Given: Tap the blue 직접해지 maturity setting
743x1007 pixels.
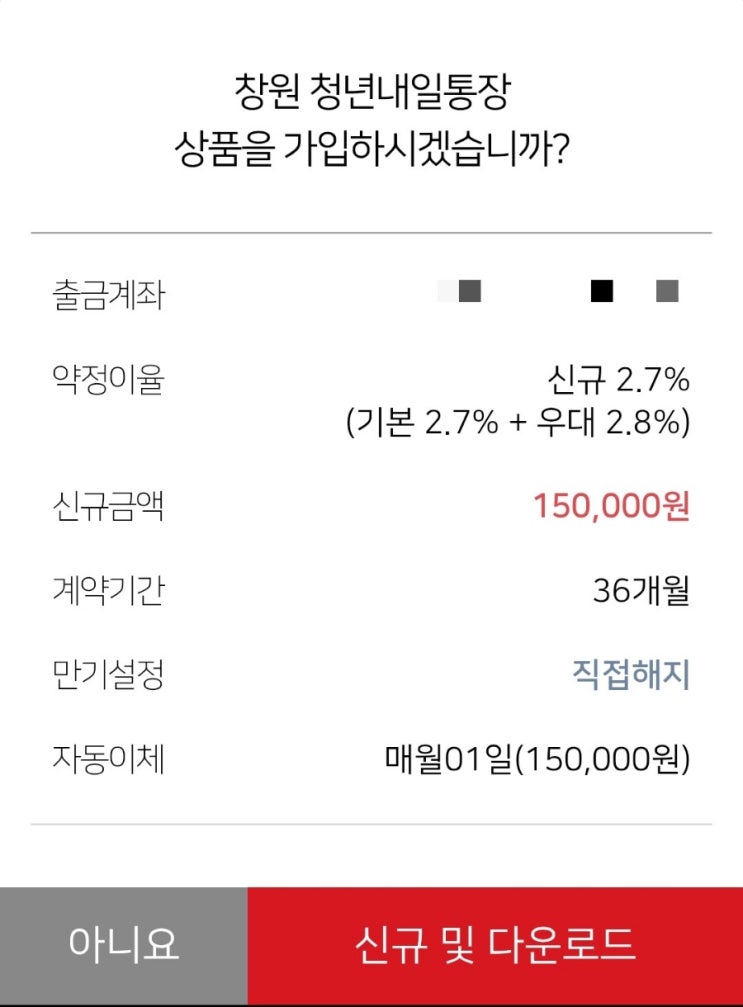Looking at the screenshot, I should [631, 674].
